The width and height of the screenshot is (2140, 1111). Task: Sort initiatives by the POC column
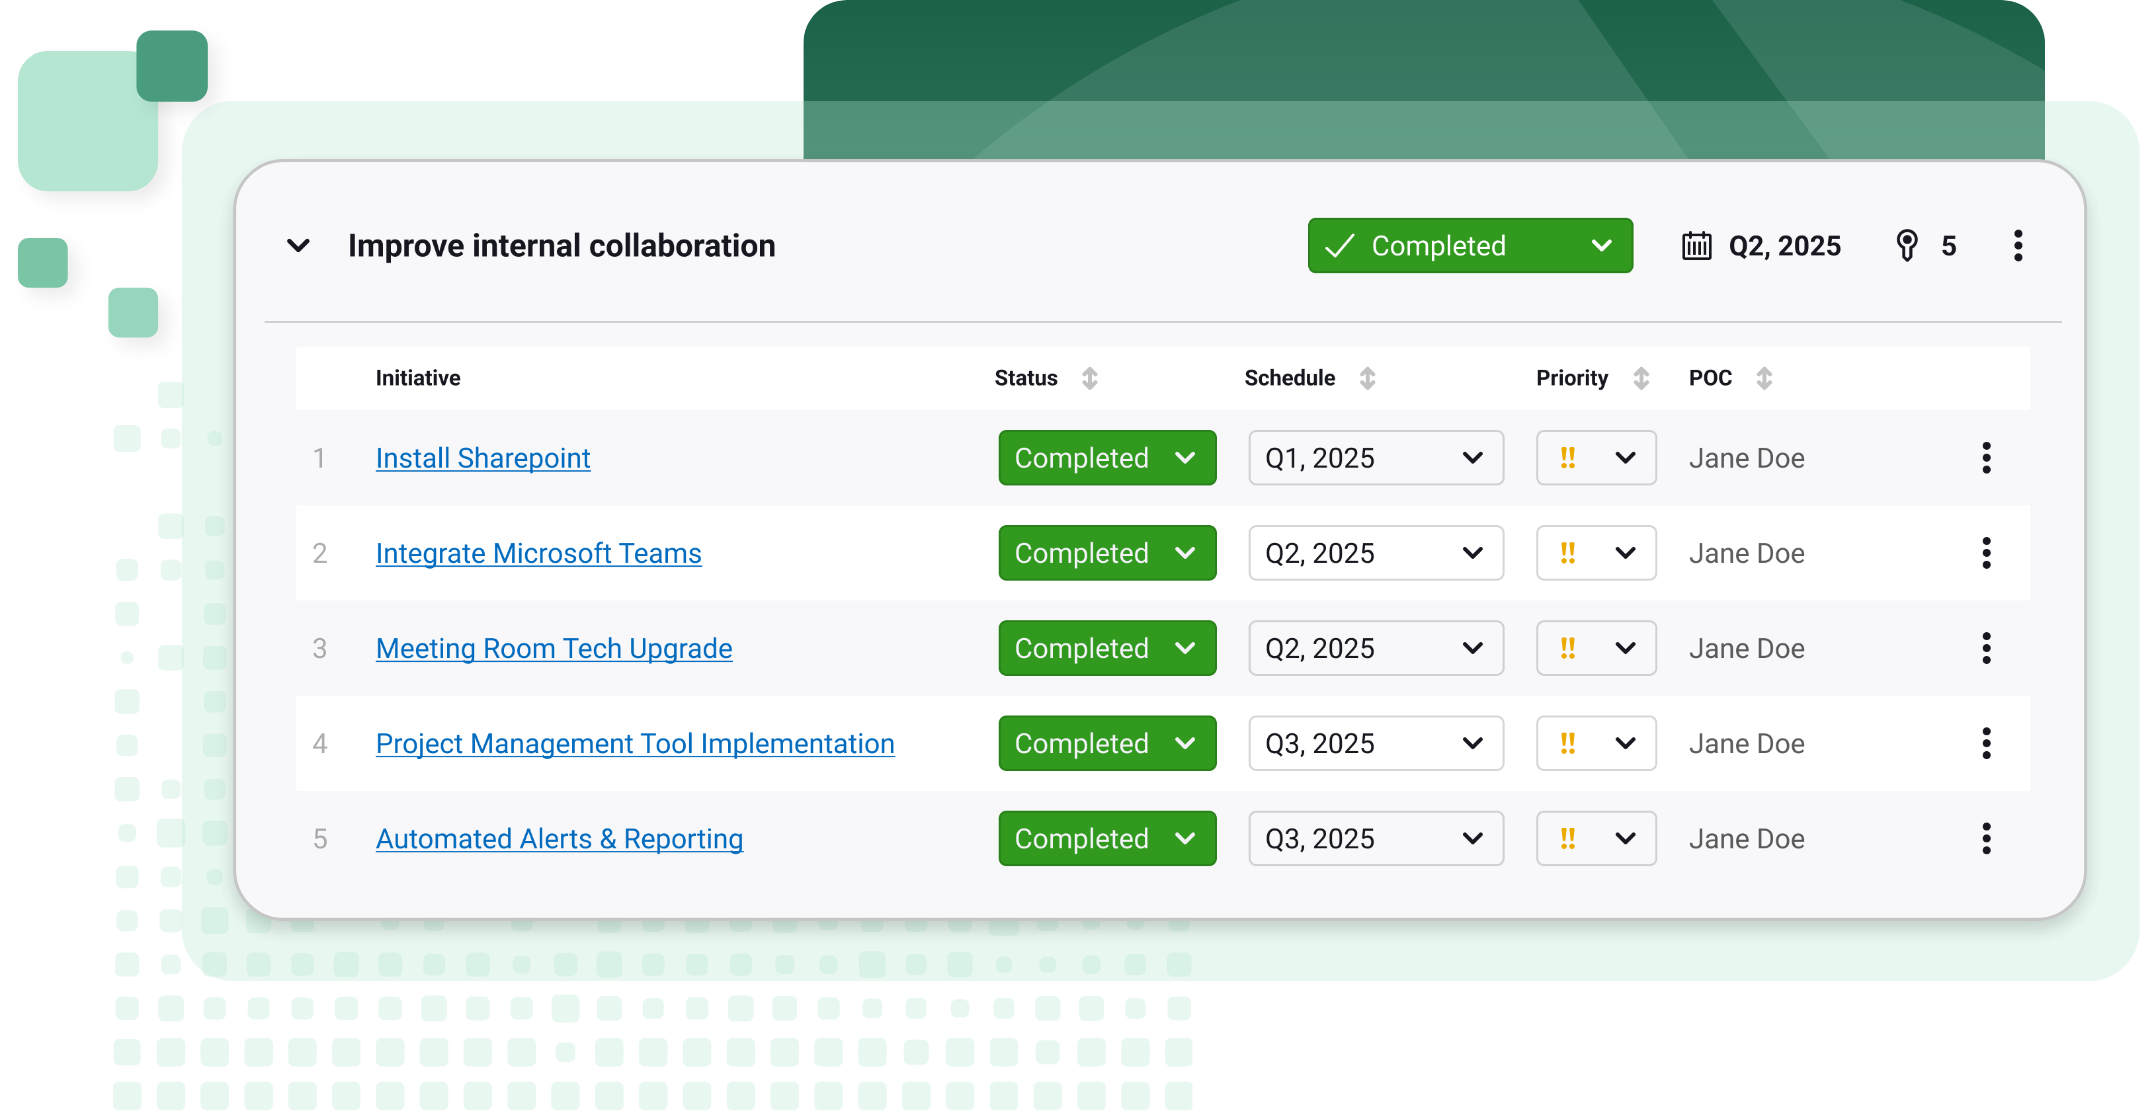click(1764, 378)
